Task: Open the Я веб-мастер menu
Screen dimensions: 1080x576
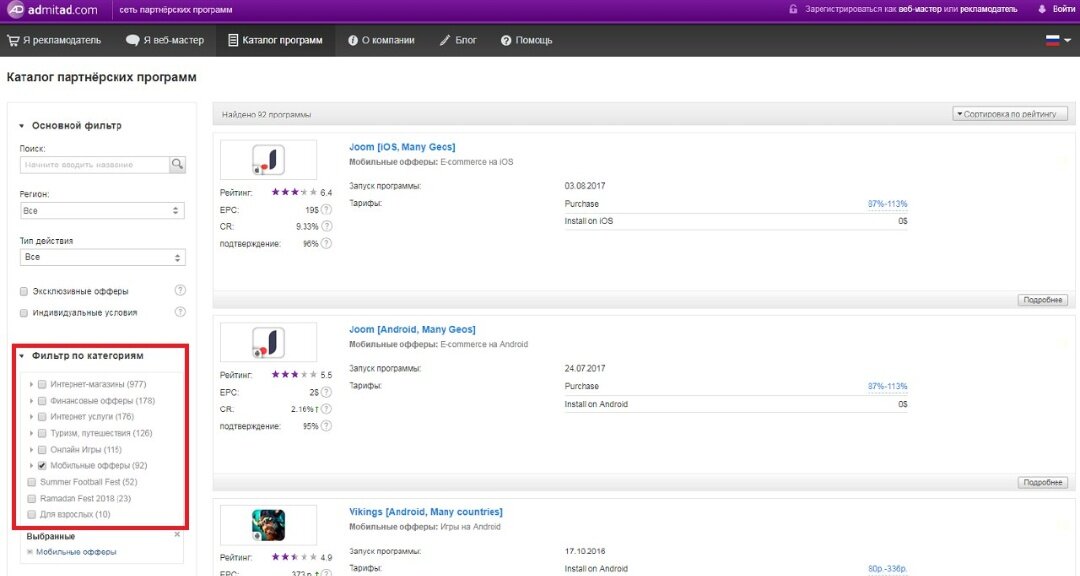Action: tap(165, 40)
